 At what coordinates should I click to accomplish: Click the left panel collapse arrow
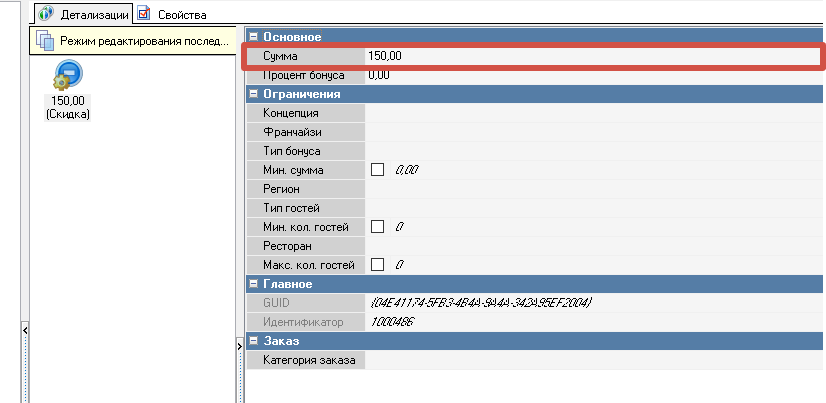tap(25, 329)
